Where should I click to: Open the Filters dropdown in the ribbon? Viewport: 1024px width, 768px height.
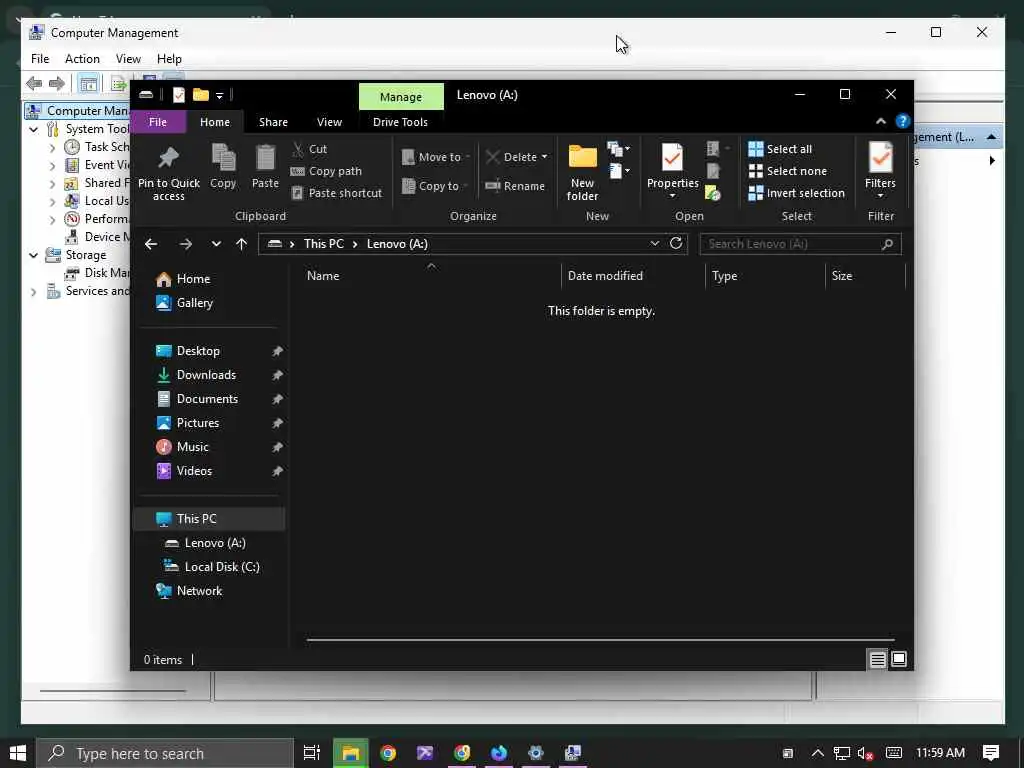tap(880, 172)
